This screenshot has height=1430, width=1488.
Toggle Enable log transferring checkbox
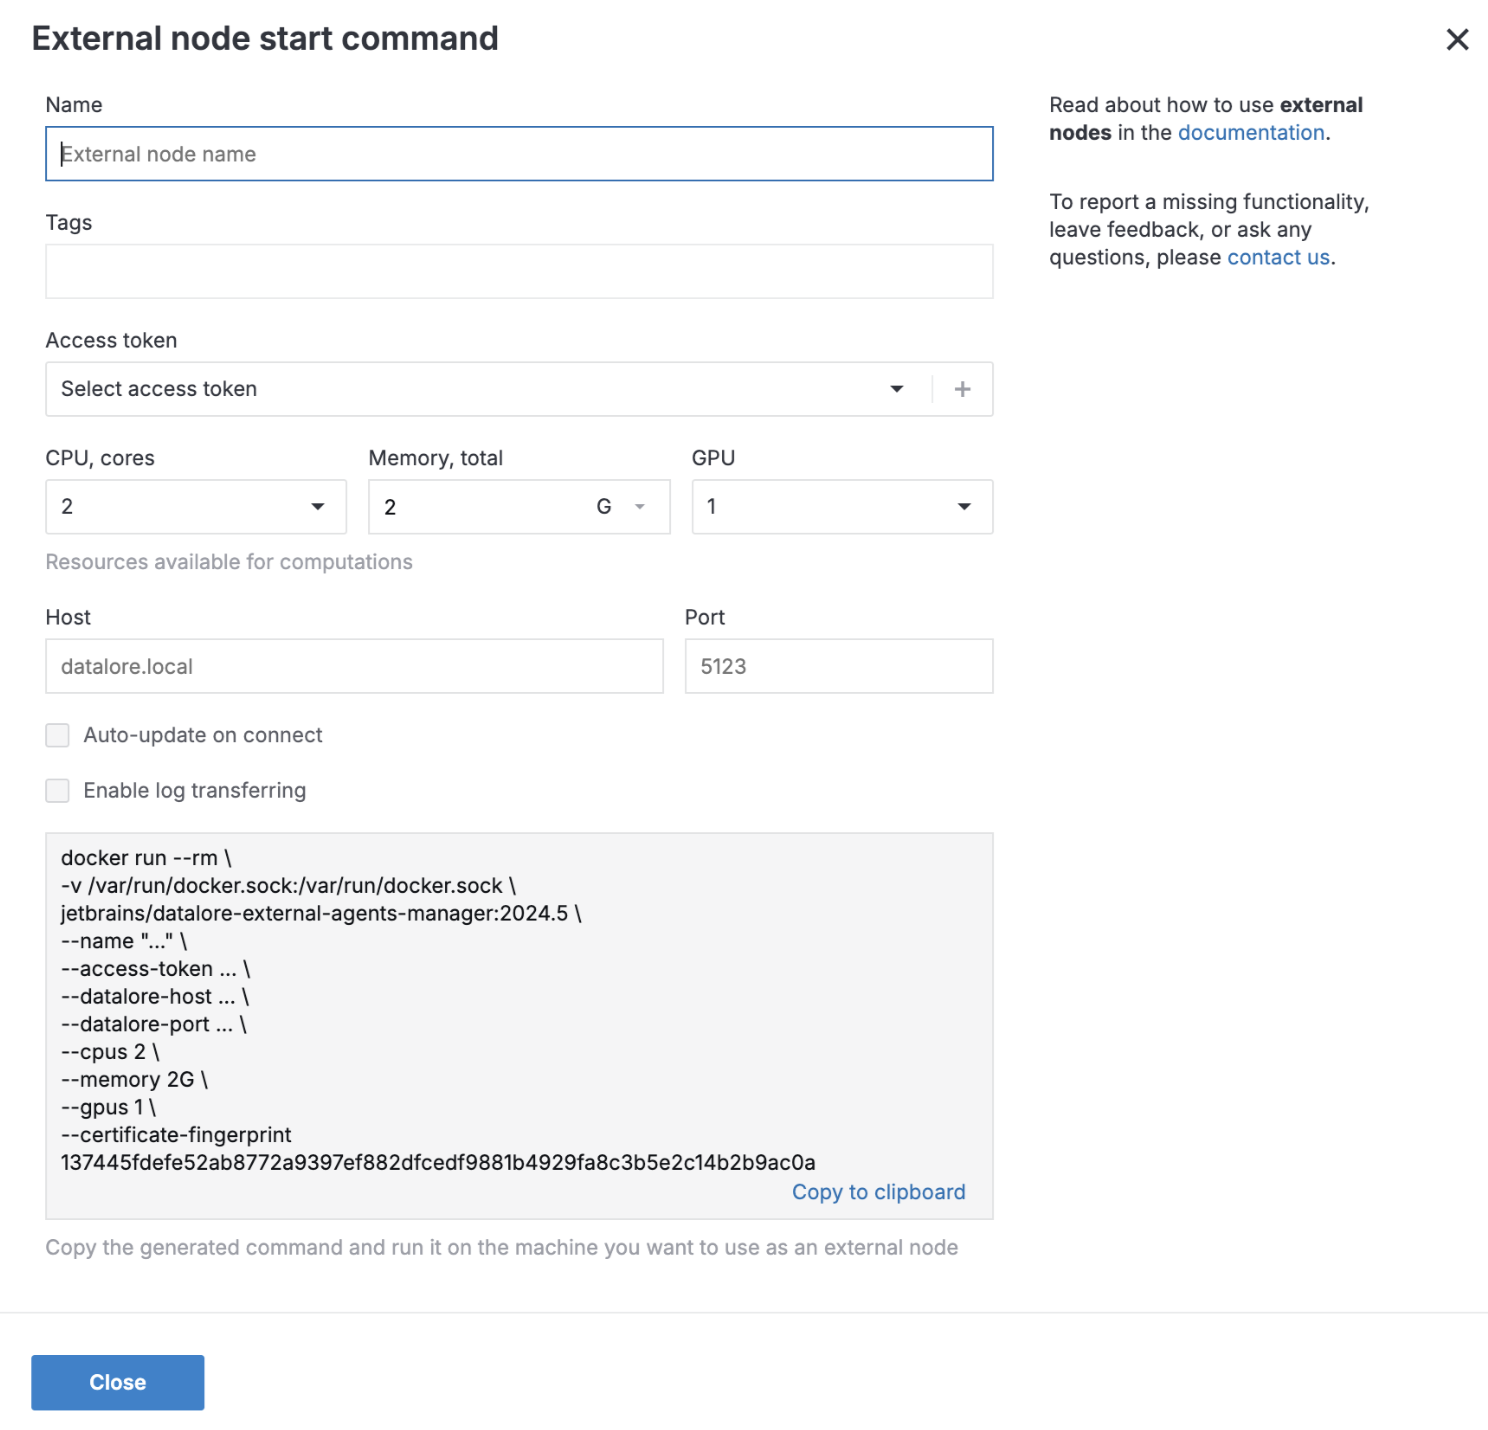pos(58,791)
